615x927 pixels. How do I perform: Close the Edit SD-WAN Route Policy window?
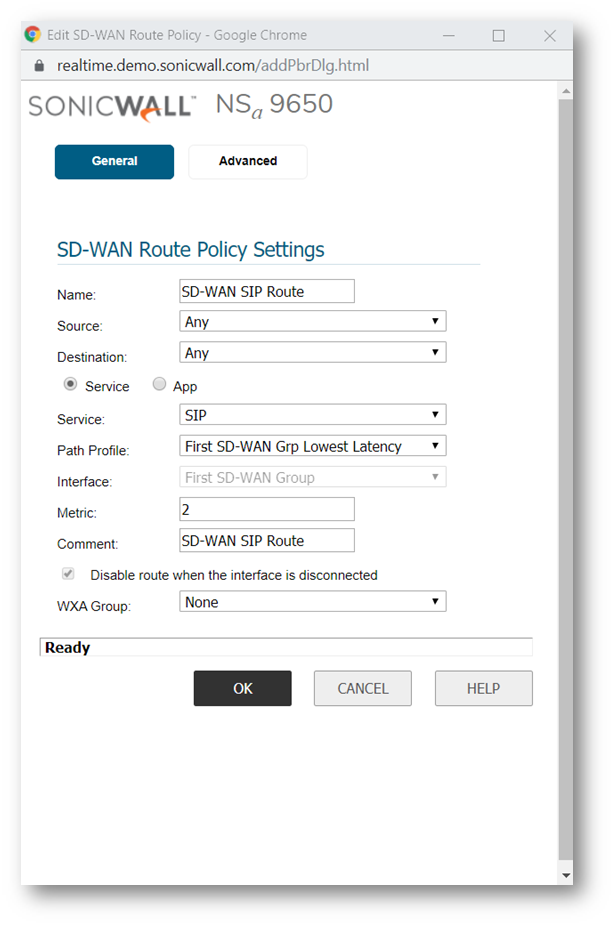coord(549,35)
